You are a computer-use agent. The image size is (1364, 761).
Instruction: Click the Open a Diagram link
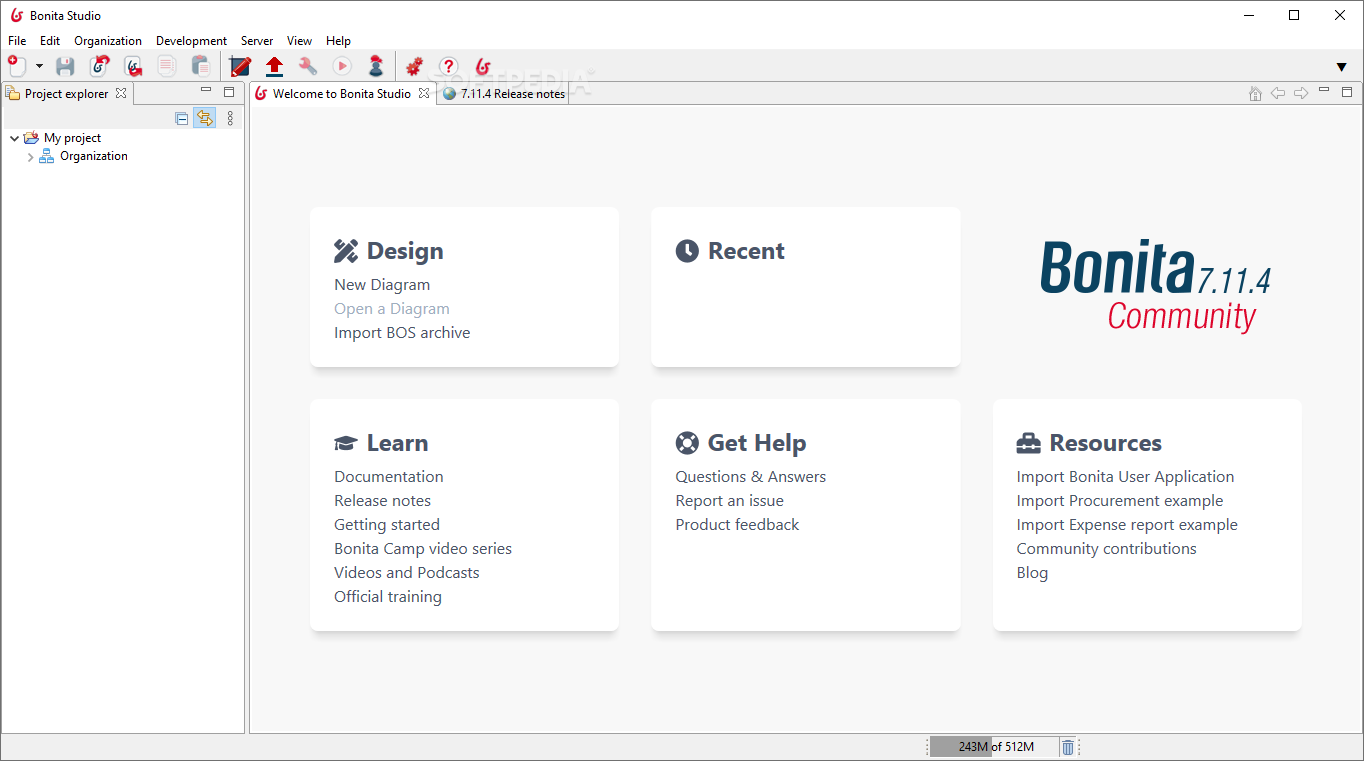(392, 309)
